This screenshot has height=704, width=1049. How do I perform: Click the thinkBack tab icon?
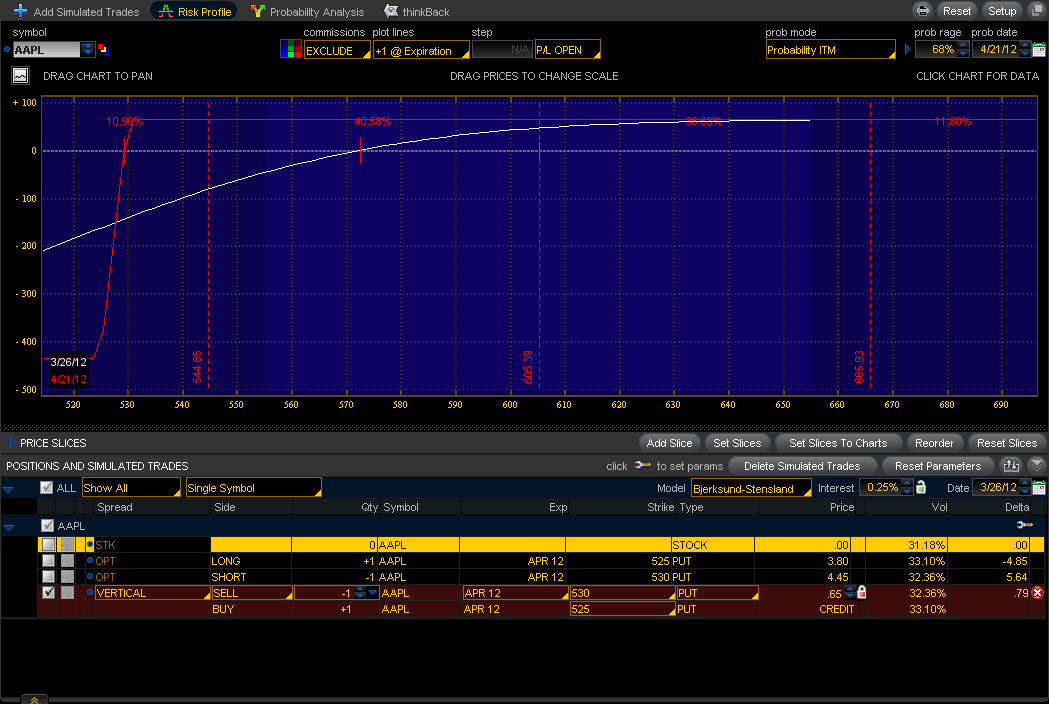[x=391, y=11]
